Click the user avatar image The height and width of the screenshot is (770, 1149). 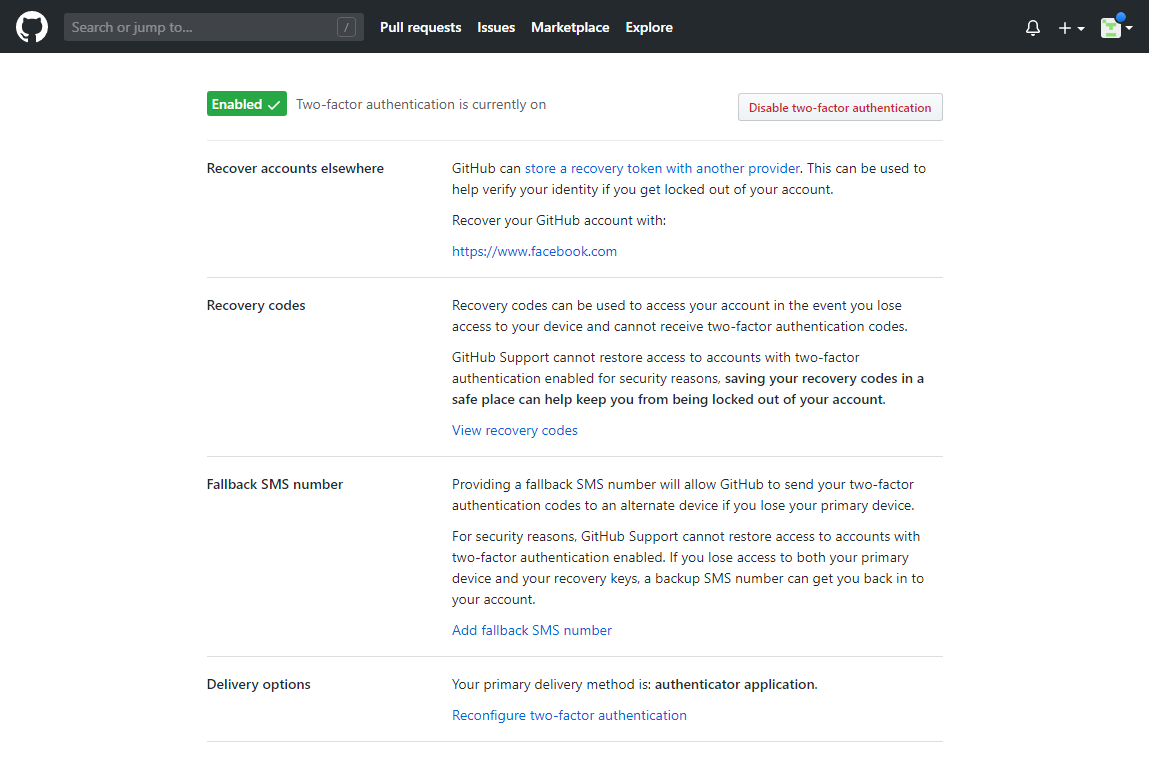[x=1110, y=28]
